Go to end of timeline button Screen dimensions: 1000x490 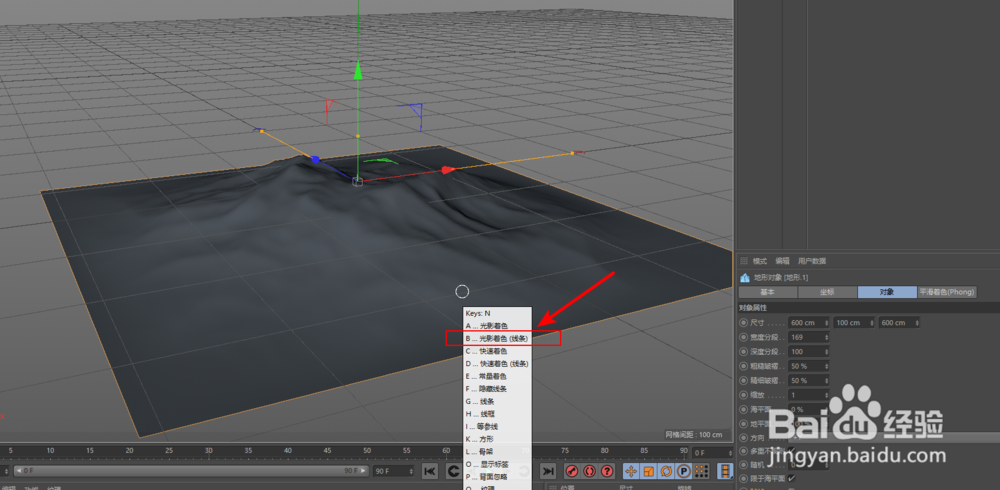click(547, 471)
